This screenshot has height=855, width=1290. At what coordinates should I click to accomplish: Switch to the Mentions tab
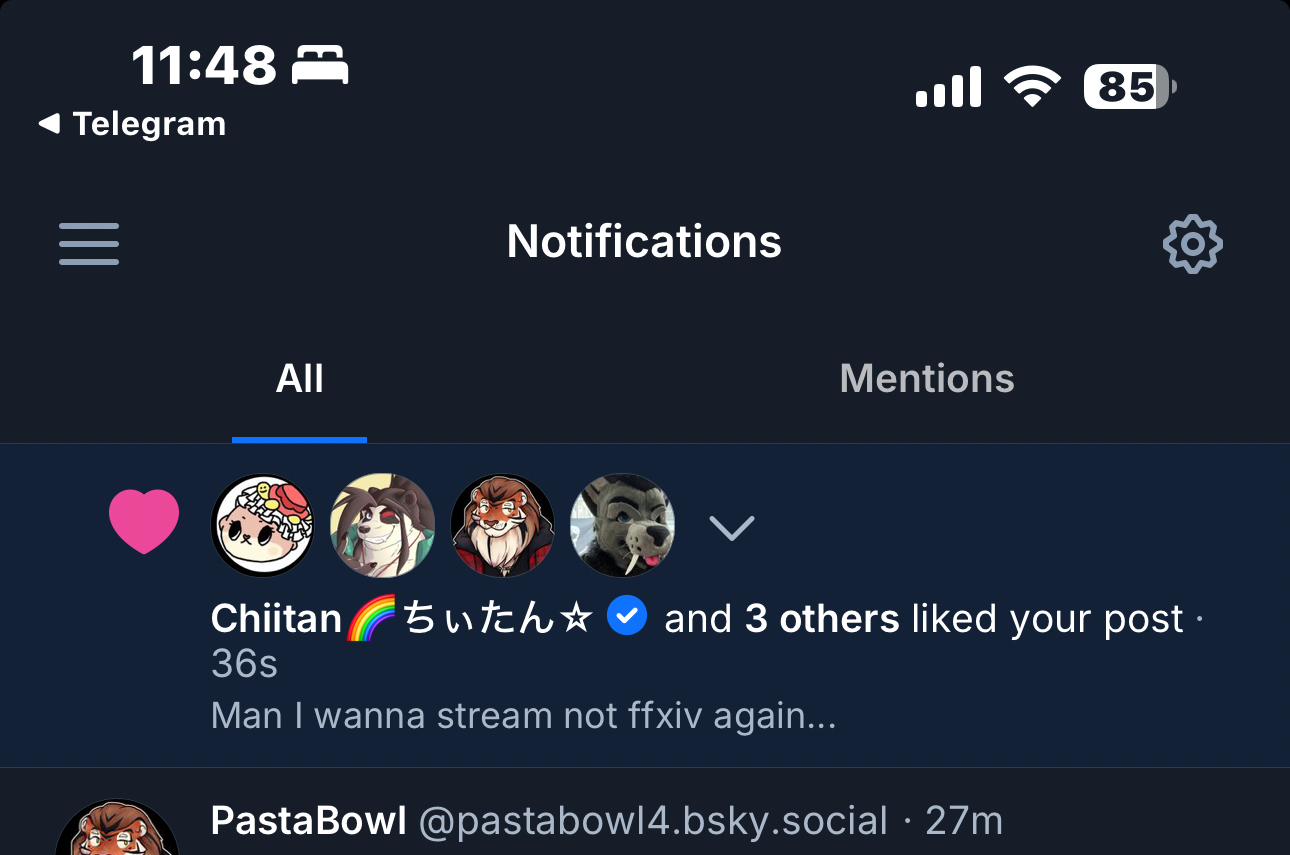point(927,379)
